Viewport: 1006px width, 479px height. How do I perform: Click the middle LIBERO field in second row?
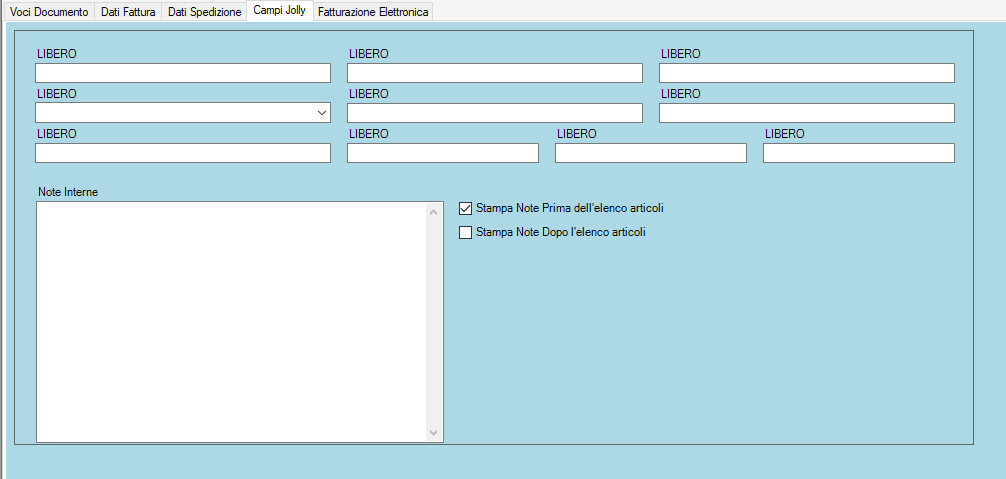[495, 113]
